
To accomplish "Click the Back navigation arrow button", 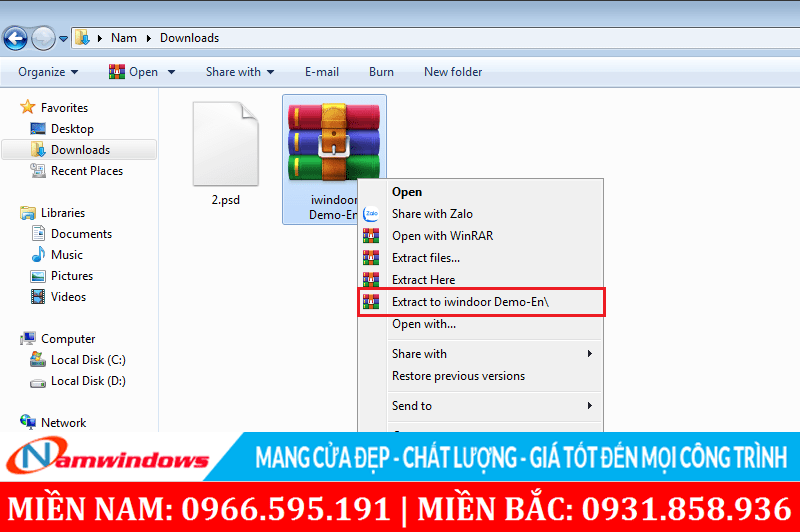I will (x=15, y=38).
